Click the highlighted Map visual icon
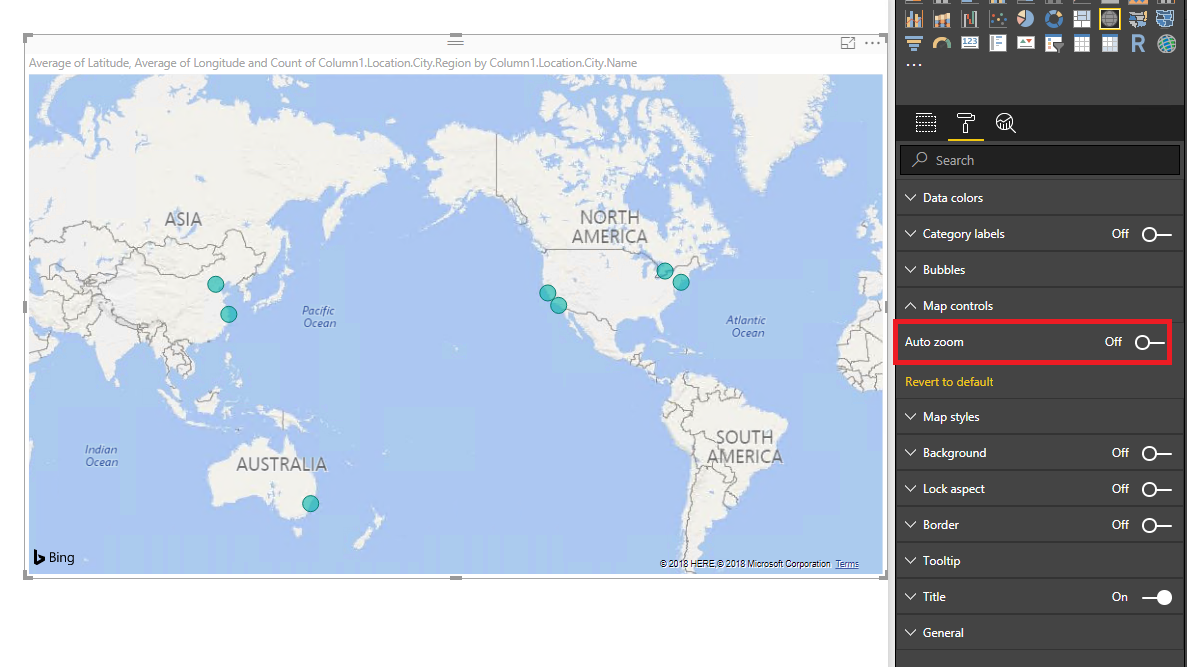 point(1110,19)
